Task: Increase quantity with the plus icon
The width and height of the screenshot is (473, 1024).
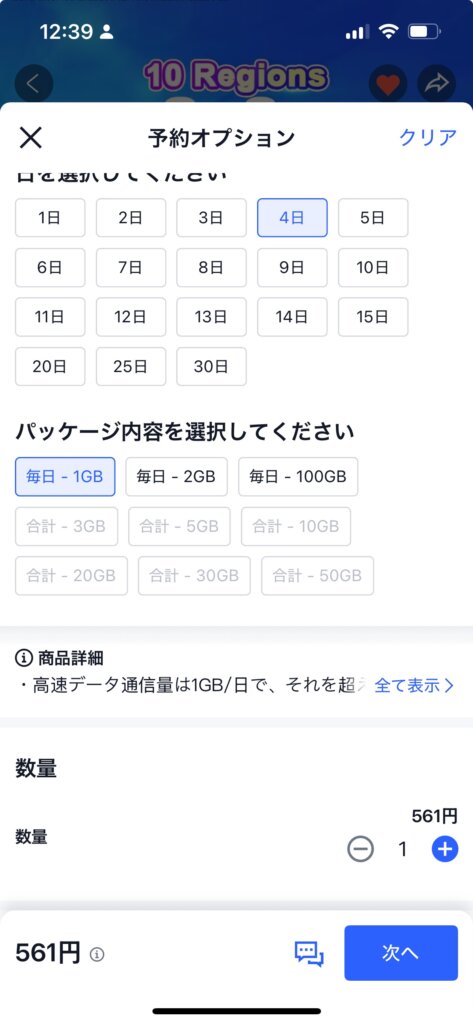Action: click(x=445, y=849)
